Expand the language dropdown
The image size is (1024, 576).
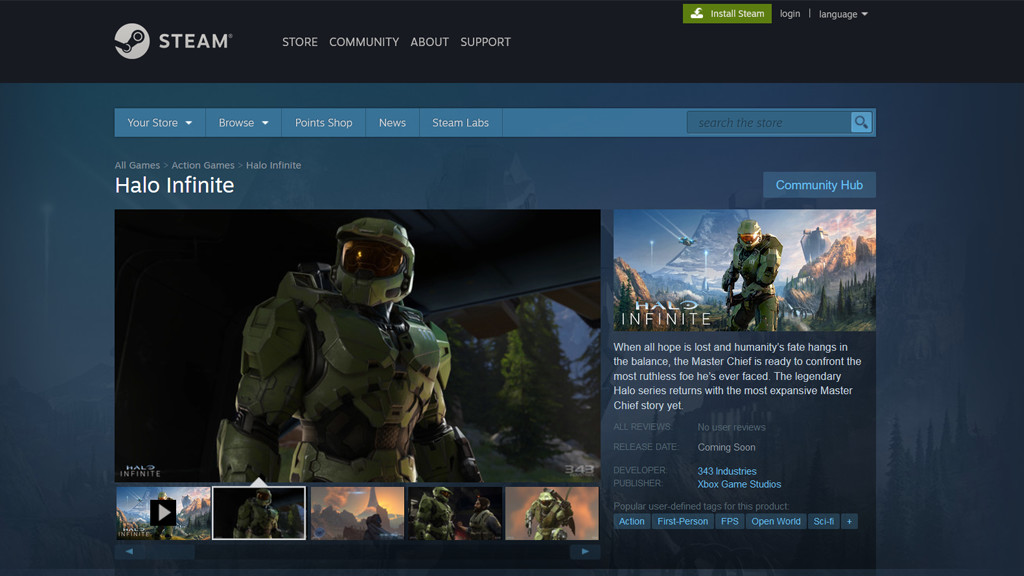843,14
